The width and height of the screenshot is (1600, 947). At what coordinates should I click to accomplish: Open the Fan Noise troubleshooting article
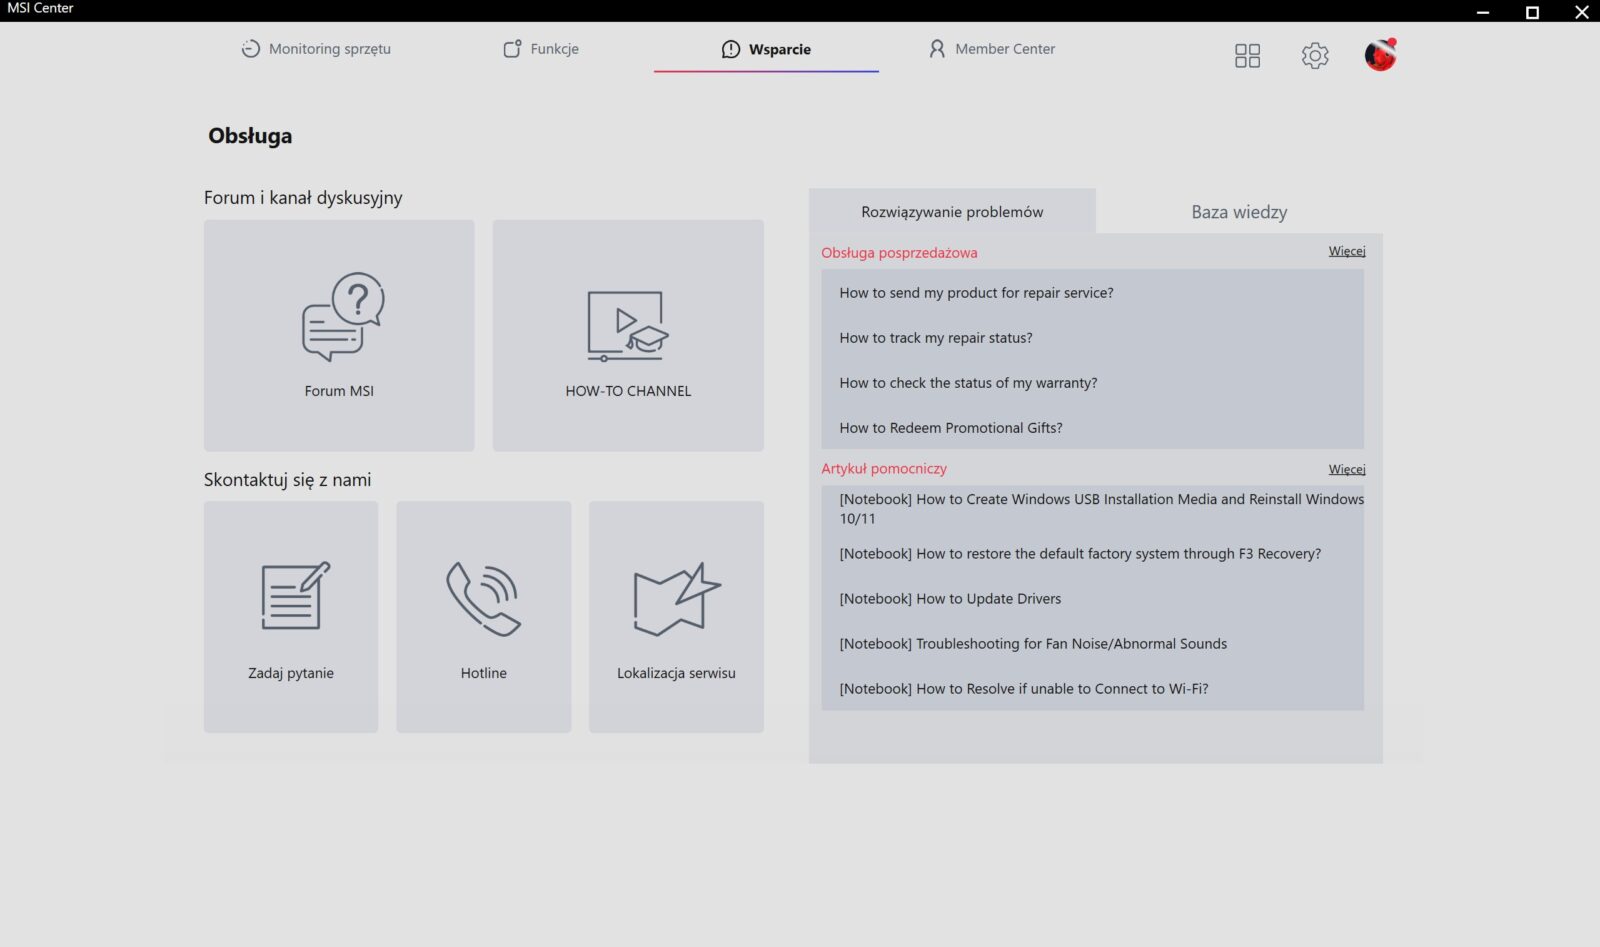point(1033,644)
